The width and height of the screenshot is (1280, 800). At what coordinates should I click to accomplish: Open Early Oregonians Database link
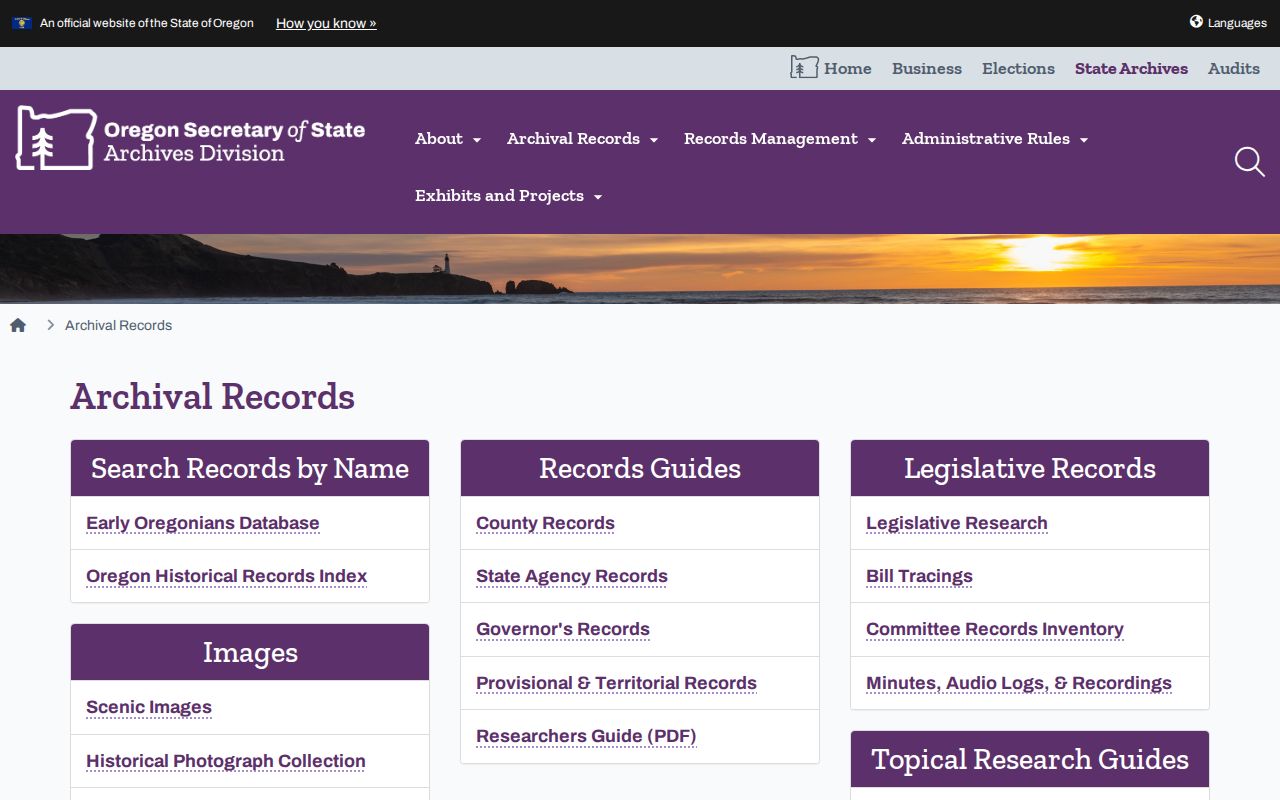pos(203,523)
